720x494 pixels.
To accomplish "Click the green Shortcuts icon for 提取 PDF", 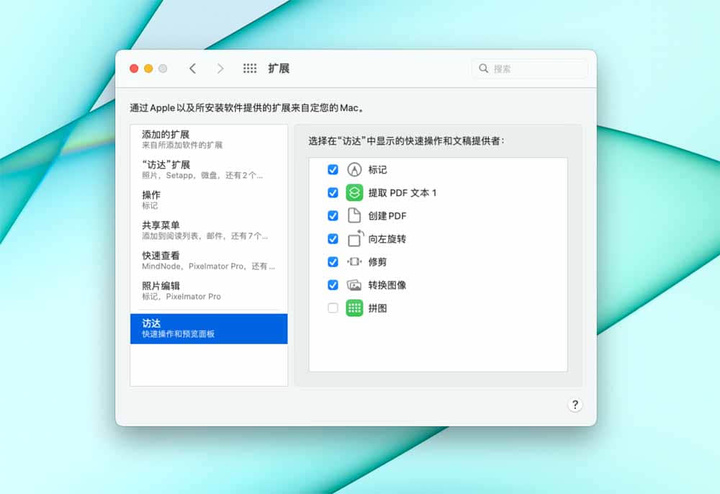I will pyautogui.click(x=354, y=192).
